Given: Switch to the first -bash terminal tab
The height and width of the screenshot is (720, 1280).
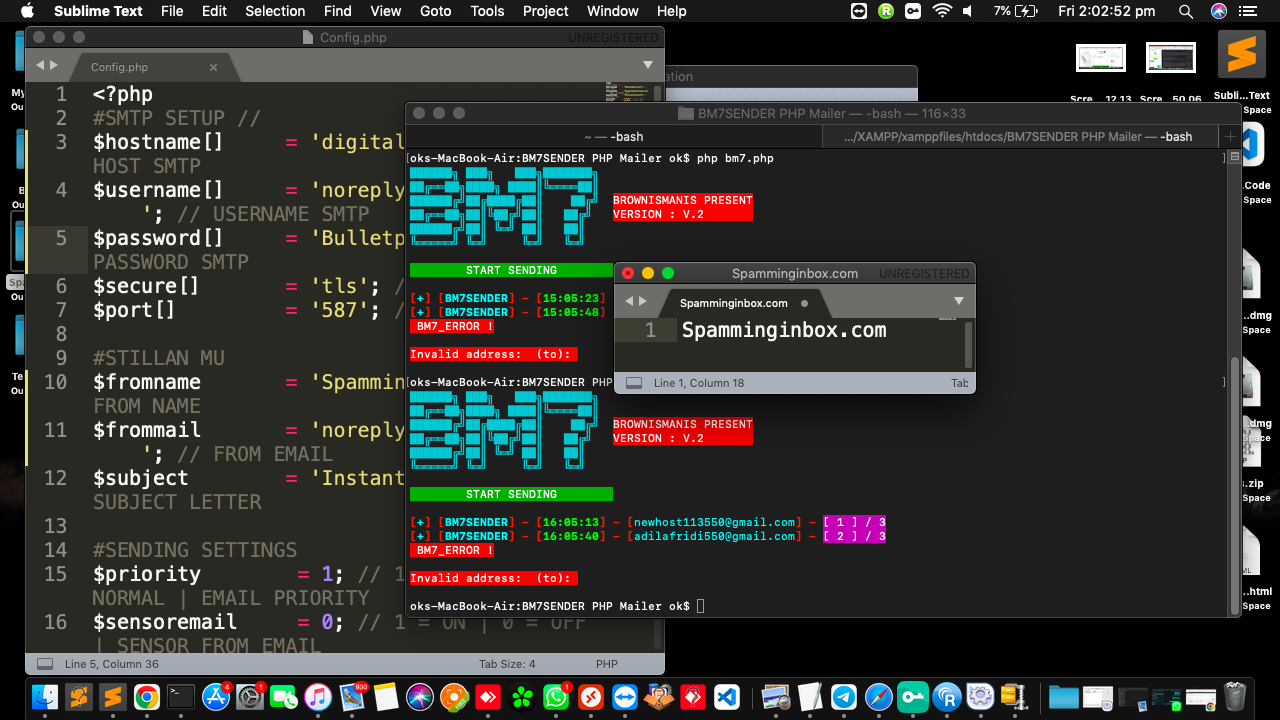Looking at the screenshot, I should tap(613, 136).
